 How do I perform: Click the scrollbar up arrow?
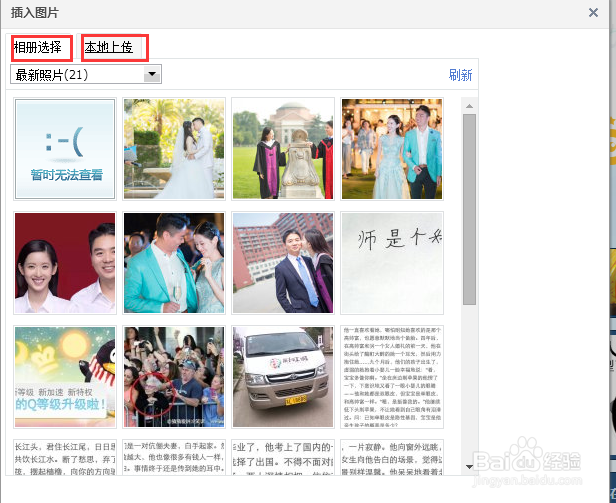coord(469,106)
